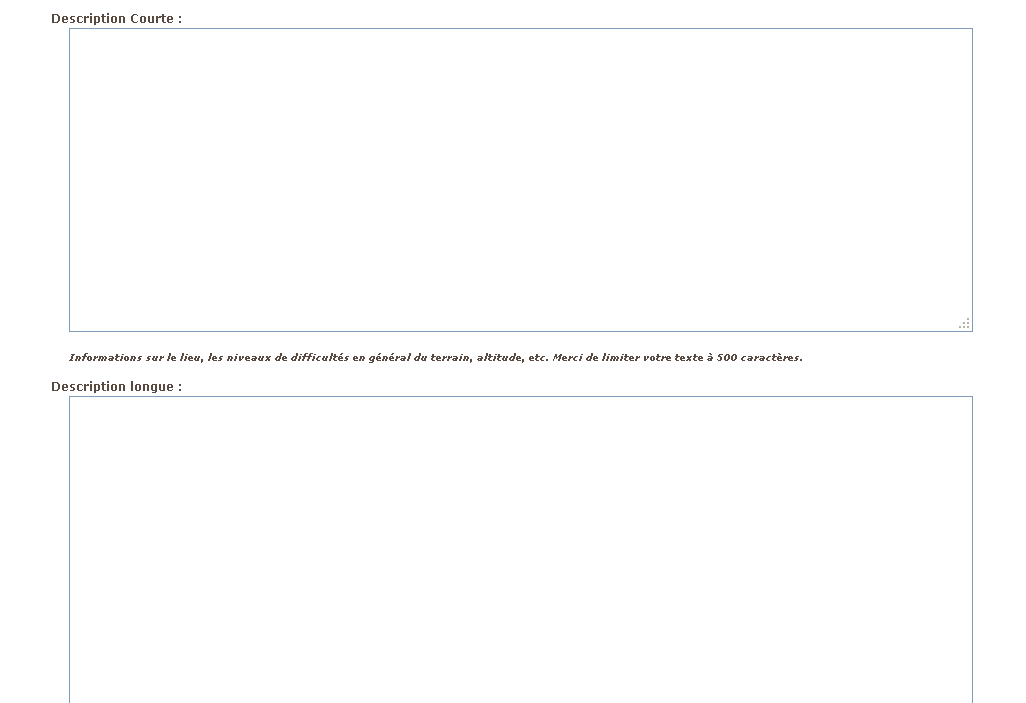Click the 'Description Courte :' label
Screen dimensions: 1026x703
coord(116,18)
